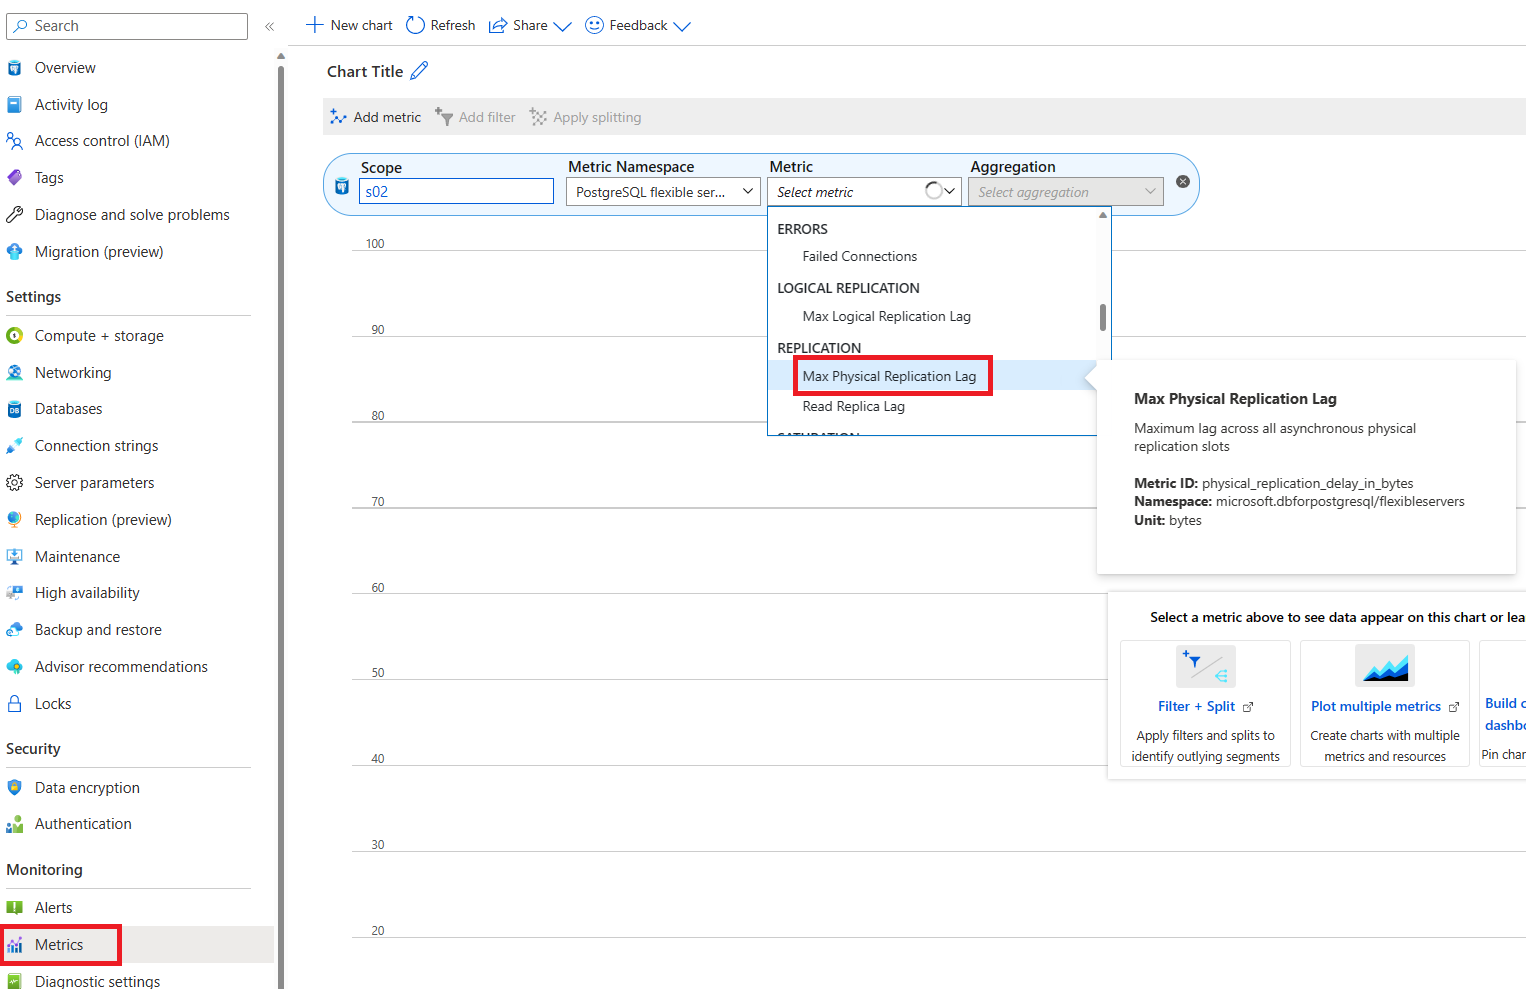Select Max Physical Replication Lag metric

(x=889, y=376)
